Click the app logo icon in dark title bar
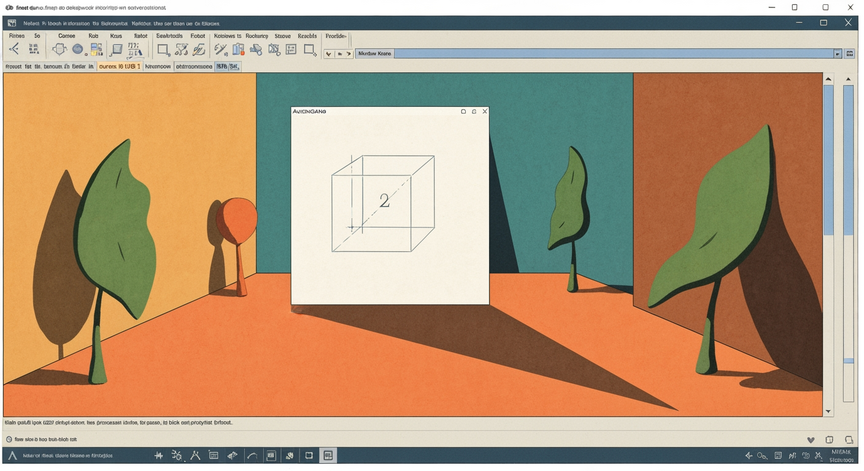This screenshot has height=471, width=864. (x=12, y=23)
